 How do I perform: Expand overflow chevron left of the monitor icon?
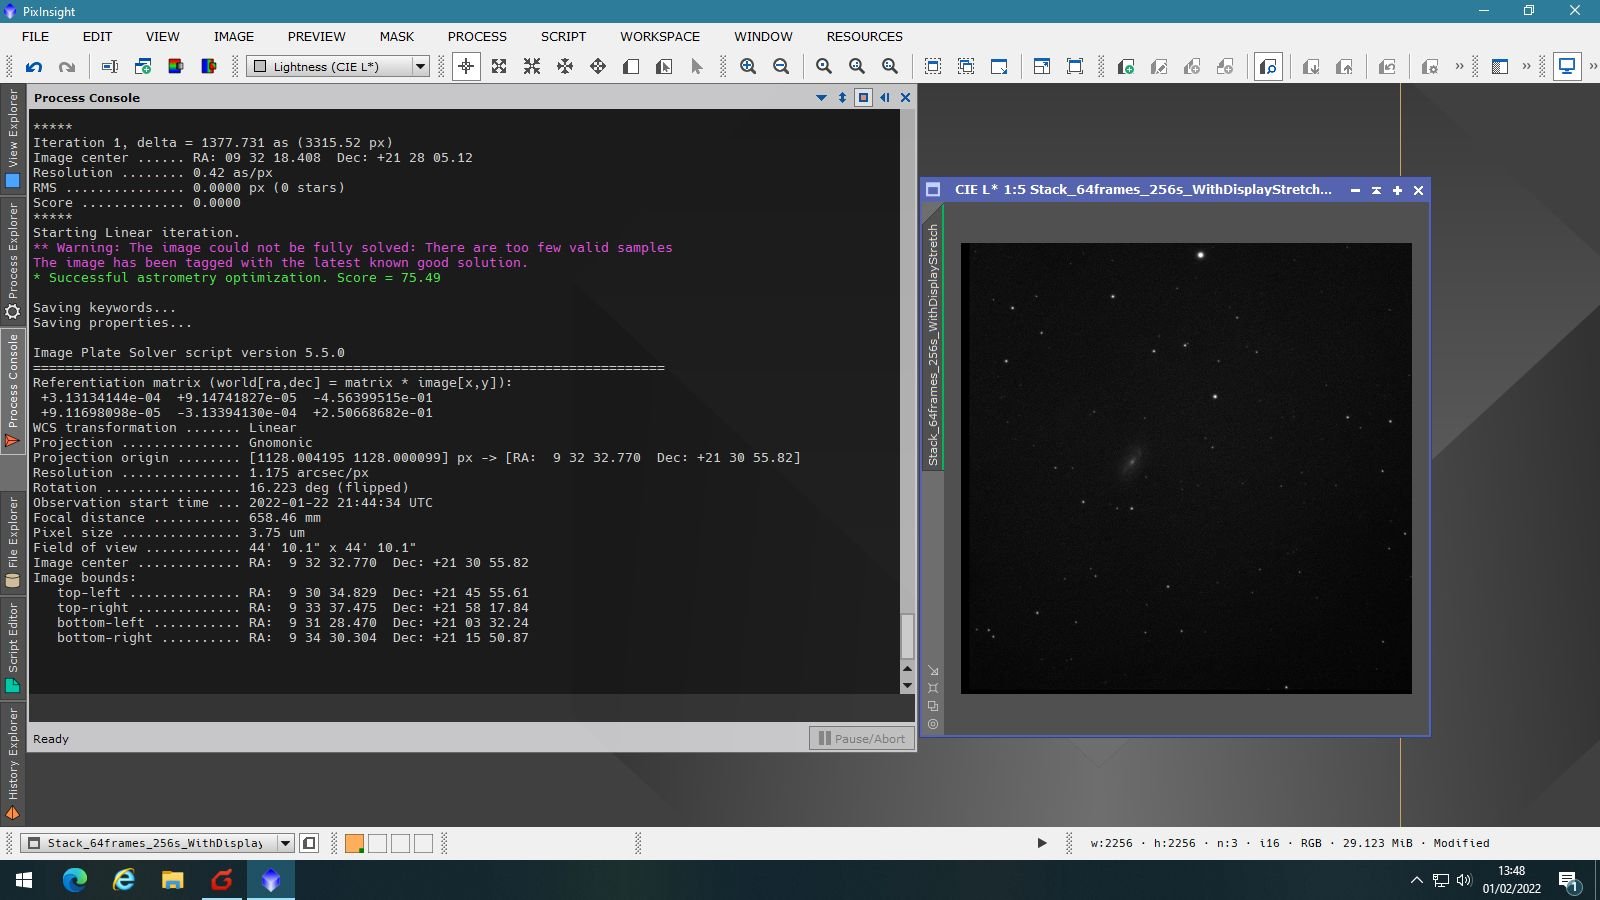tap(1526, 67)
